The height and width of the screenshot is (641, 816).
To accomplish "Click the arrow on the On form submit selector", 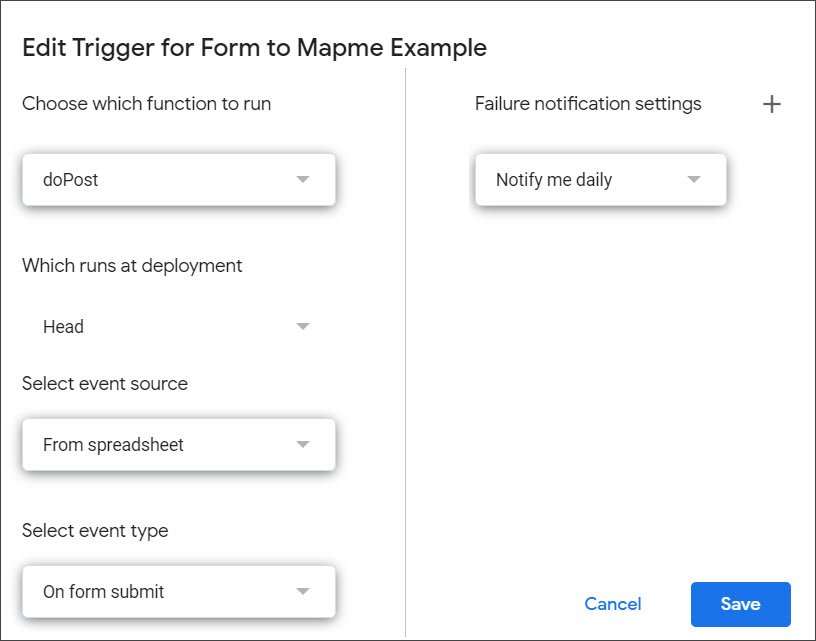I will tap(303, 592).
